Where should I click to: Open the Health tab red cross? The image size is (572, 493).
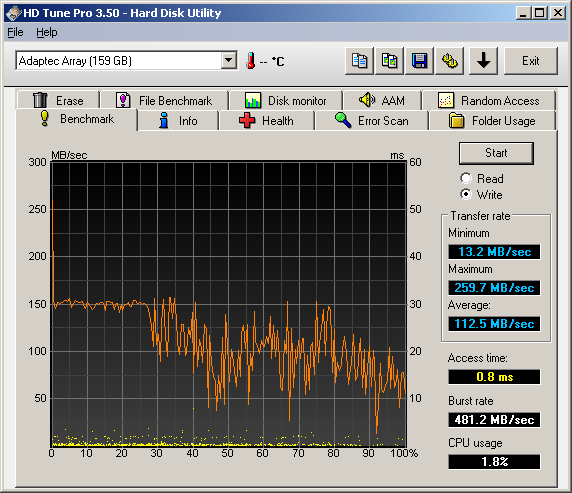[x=247, y=120]
